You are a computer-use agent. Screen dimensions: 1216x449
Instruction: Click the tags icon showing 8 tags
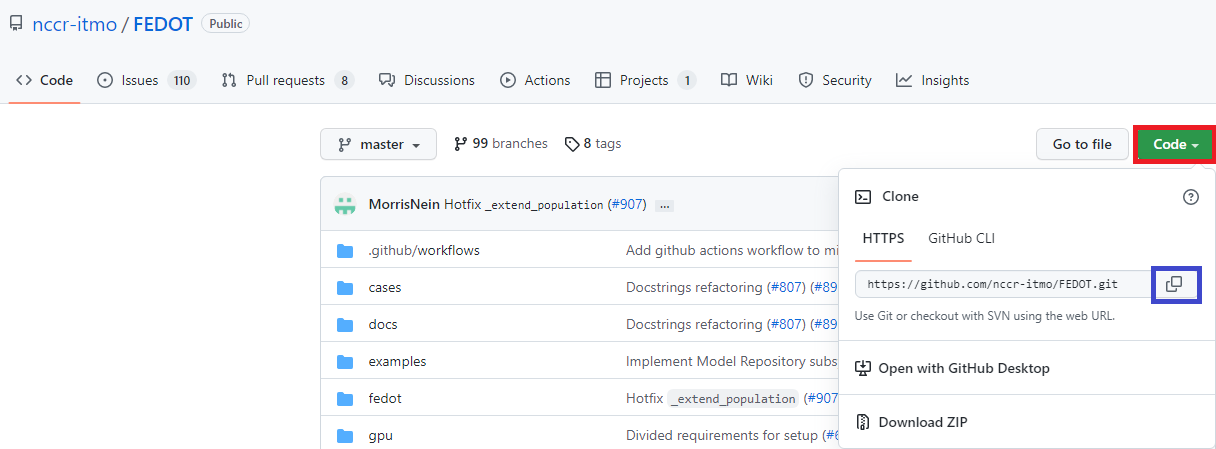571,144
